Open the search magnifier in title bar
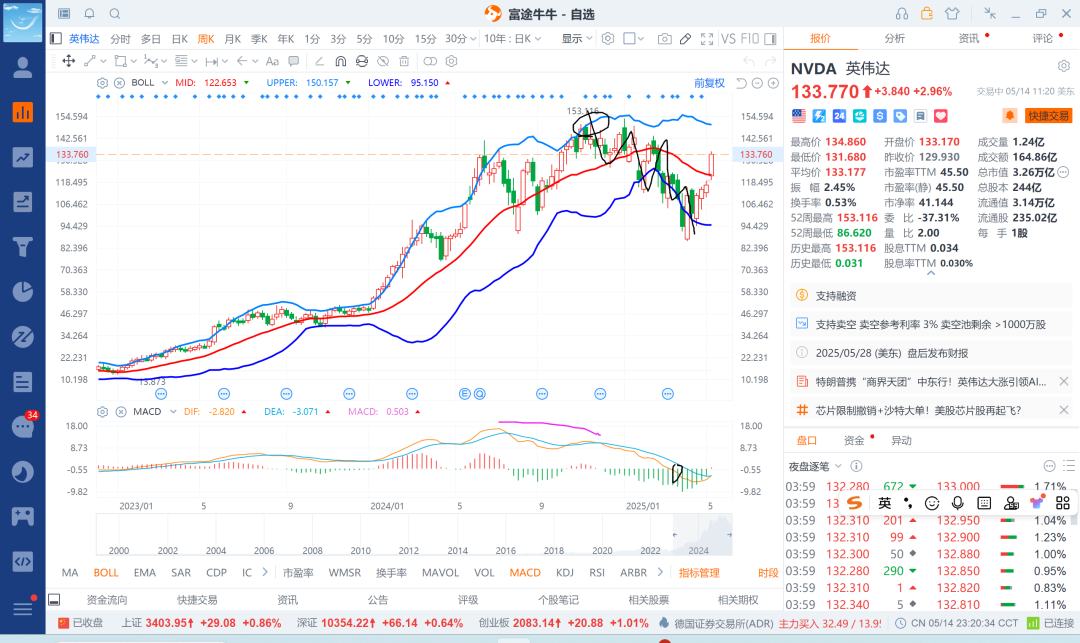Viewport: 1080px width, 643px height. 114,13
